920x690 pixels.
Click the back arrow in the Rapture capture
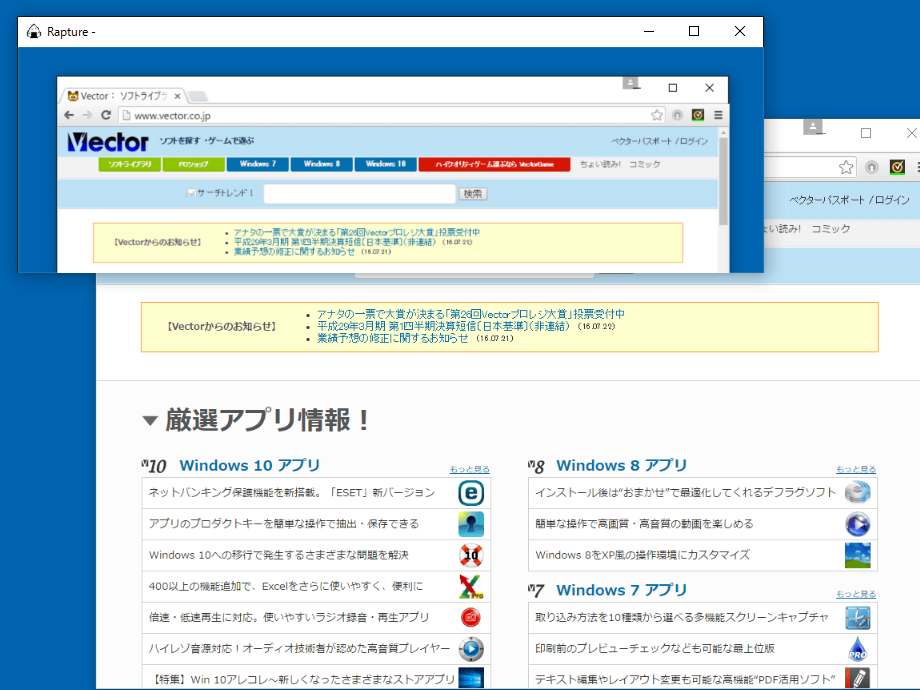(x=69, y=115)
